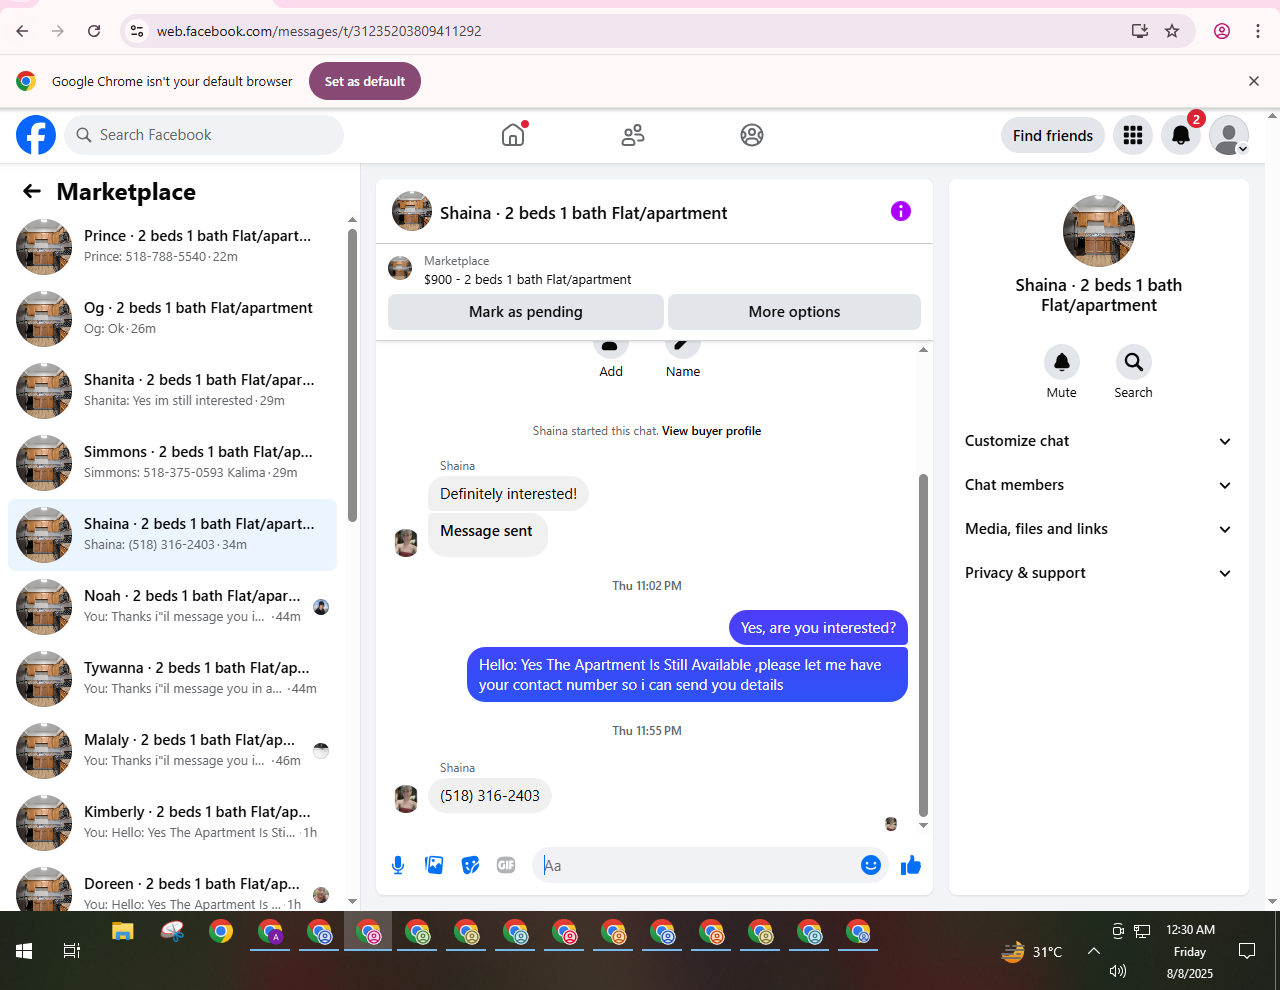Open the notifications bell with 2 badge
Screen dimensions: 1280x990
click(x=1181, y=135)
